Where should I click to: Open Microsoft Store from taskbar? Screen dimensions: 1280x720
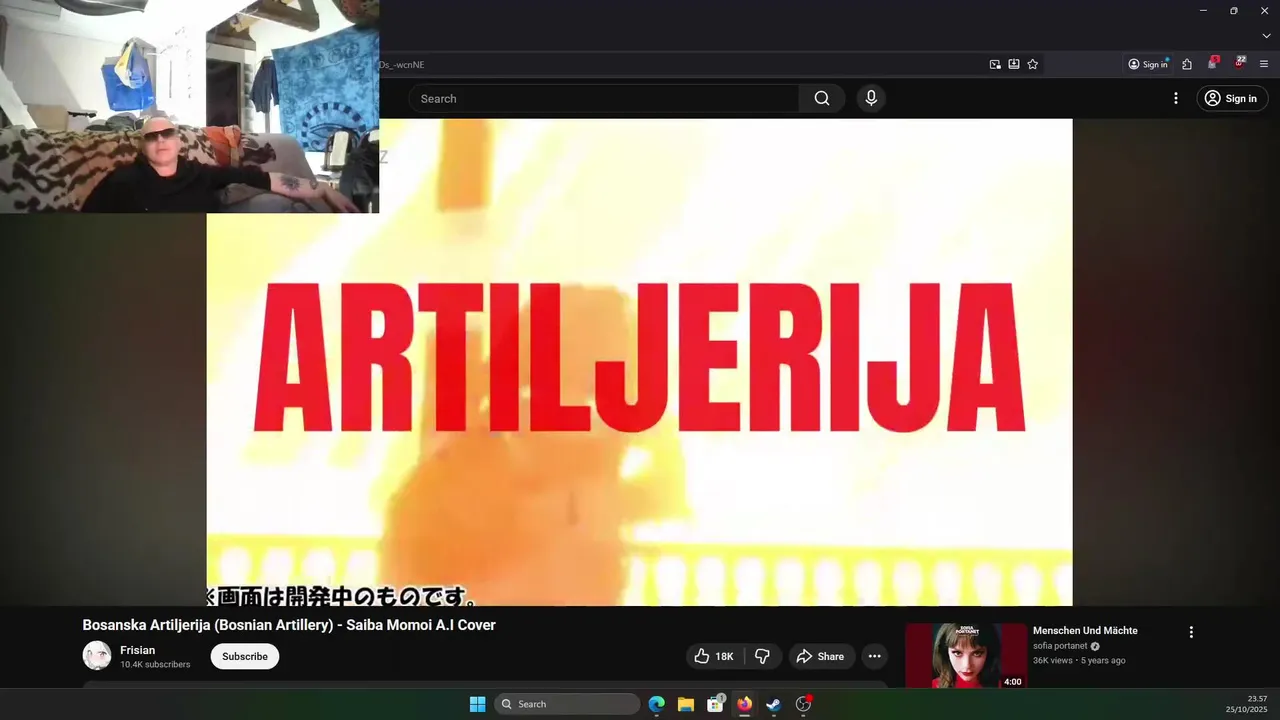[x=715, y=704]
